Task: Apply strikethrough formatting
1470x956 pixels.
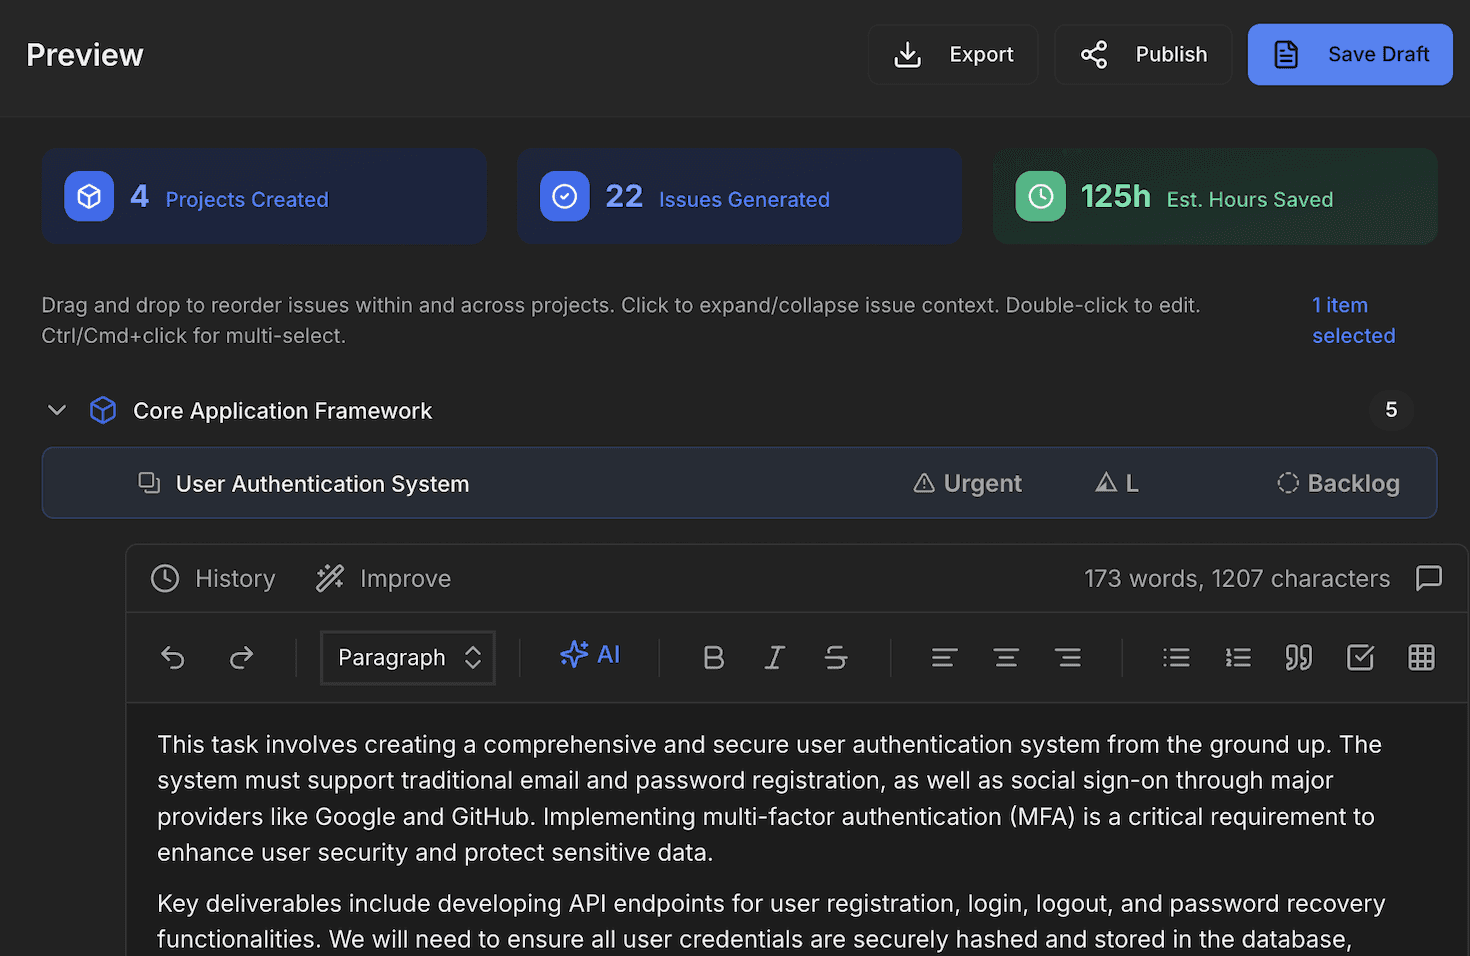Action: point(836,658)
